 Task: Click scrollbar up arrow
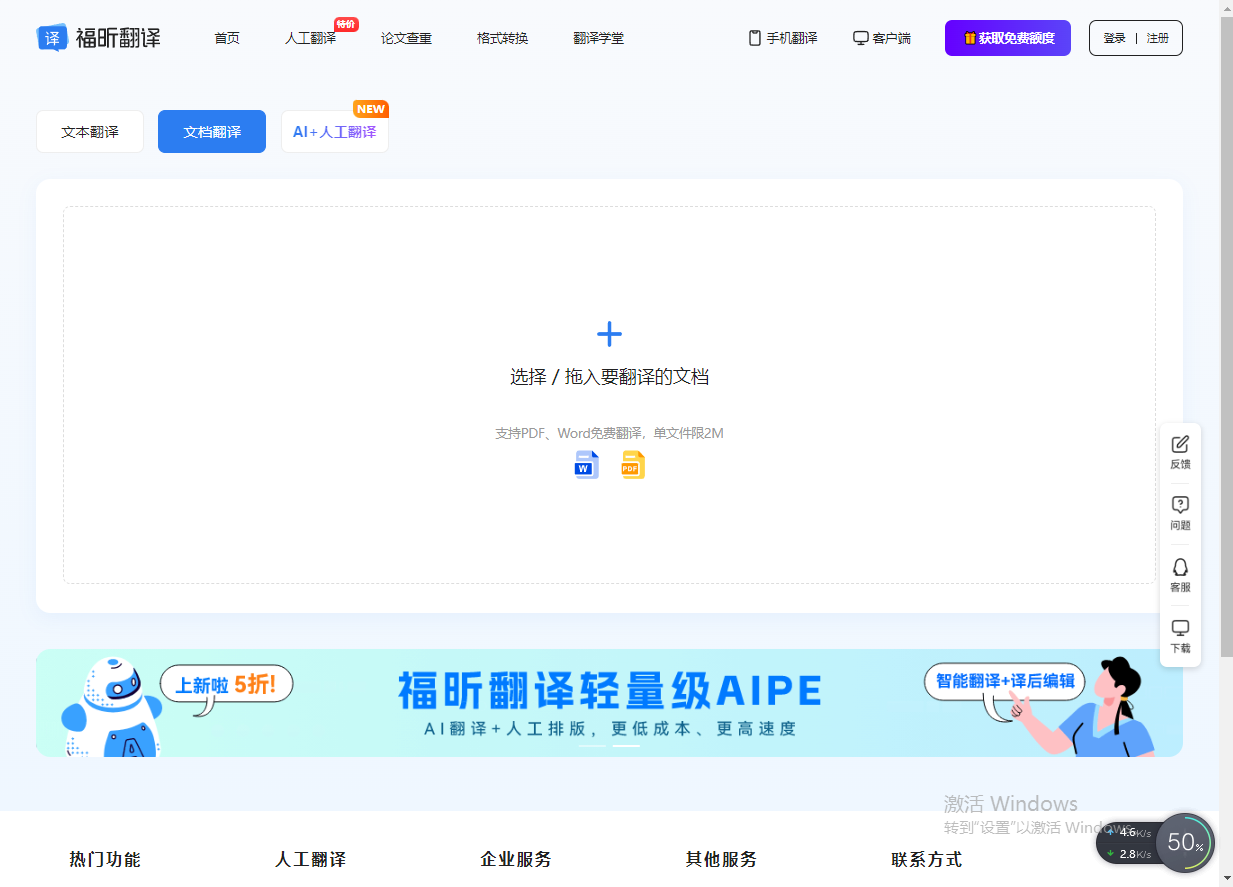pyautogui.click(x=1226, y=8)
